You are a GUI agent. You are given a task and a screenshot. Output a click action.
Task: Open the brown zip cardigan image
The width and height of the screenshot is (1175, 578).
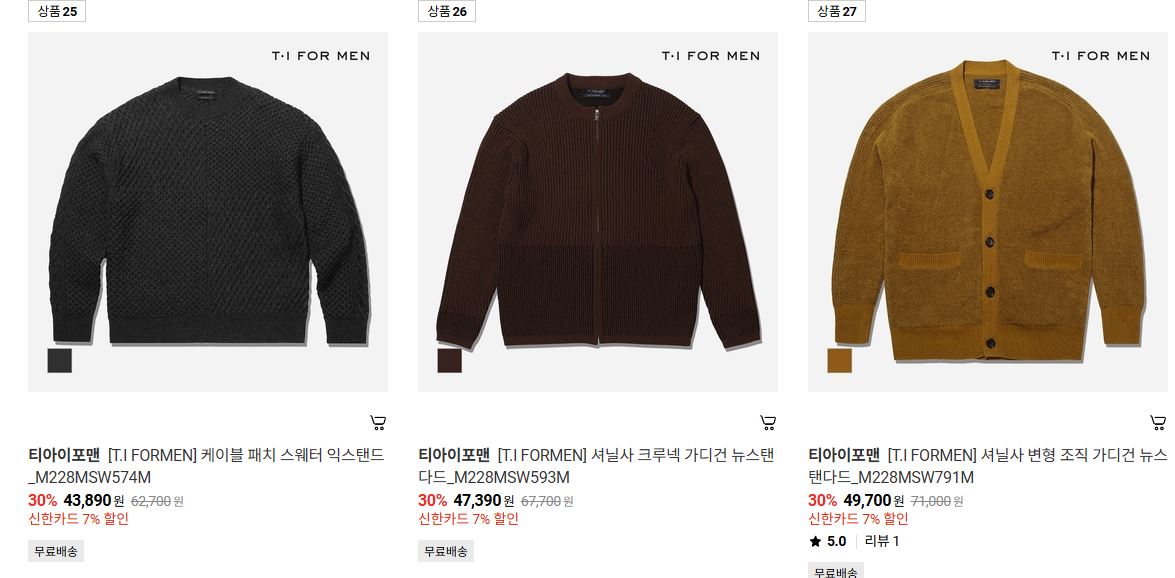tap(598, 211)
